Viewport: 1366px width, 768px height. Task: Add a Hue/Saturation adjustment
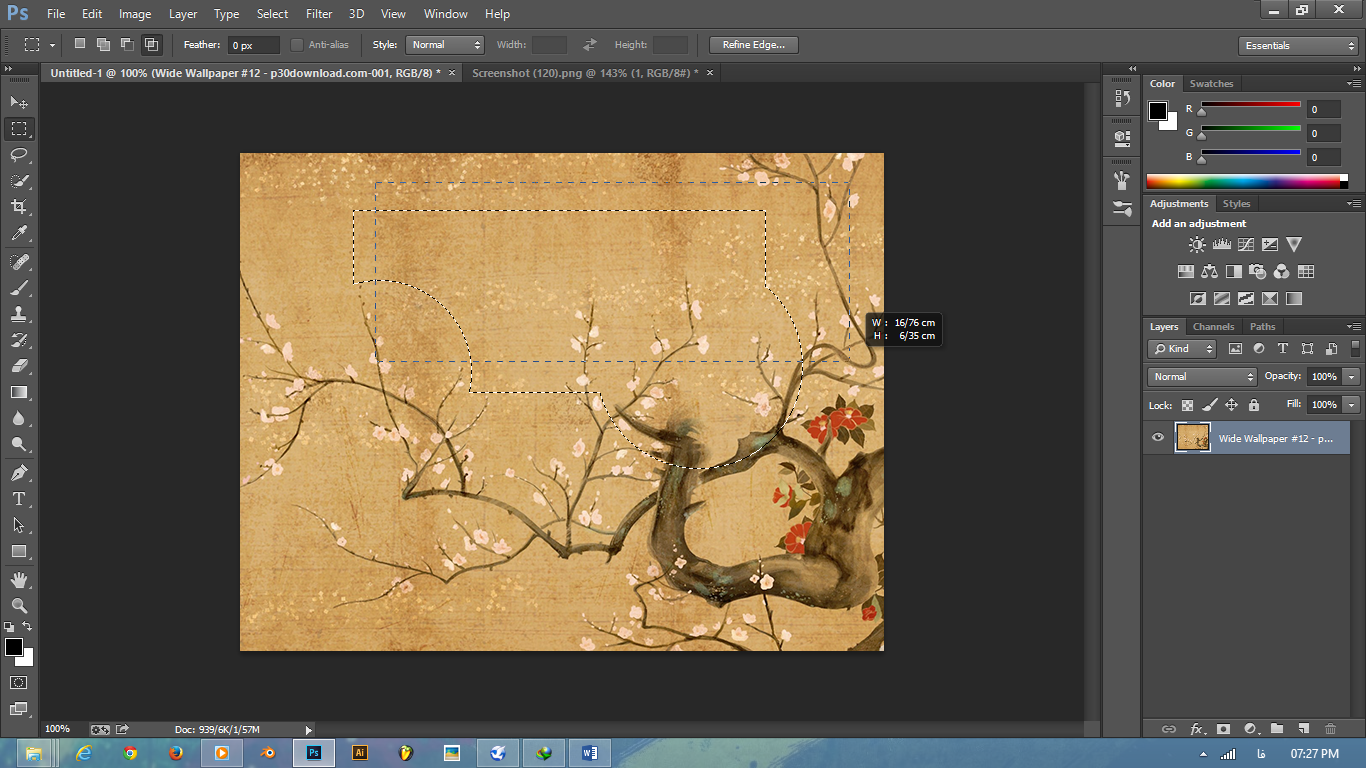pos(1186,271)
